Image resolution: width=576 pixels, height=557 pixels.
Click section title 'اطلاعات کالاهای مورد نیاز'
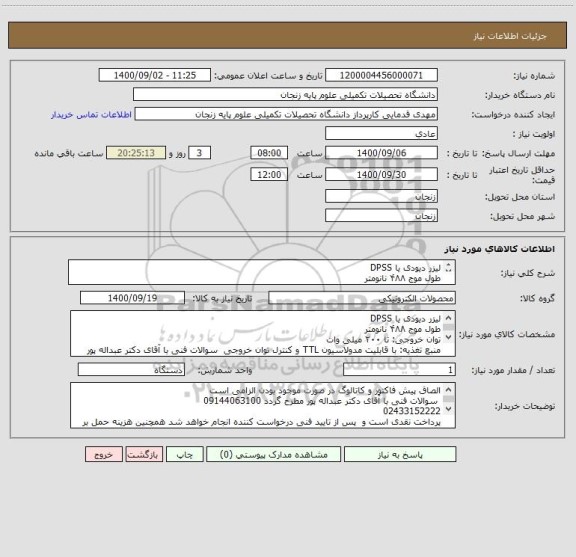500,249
